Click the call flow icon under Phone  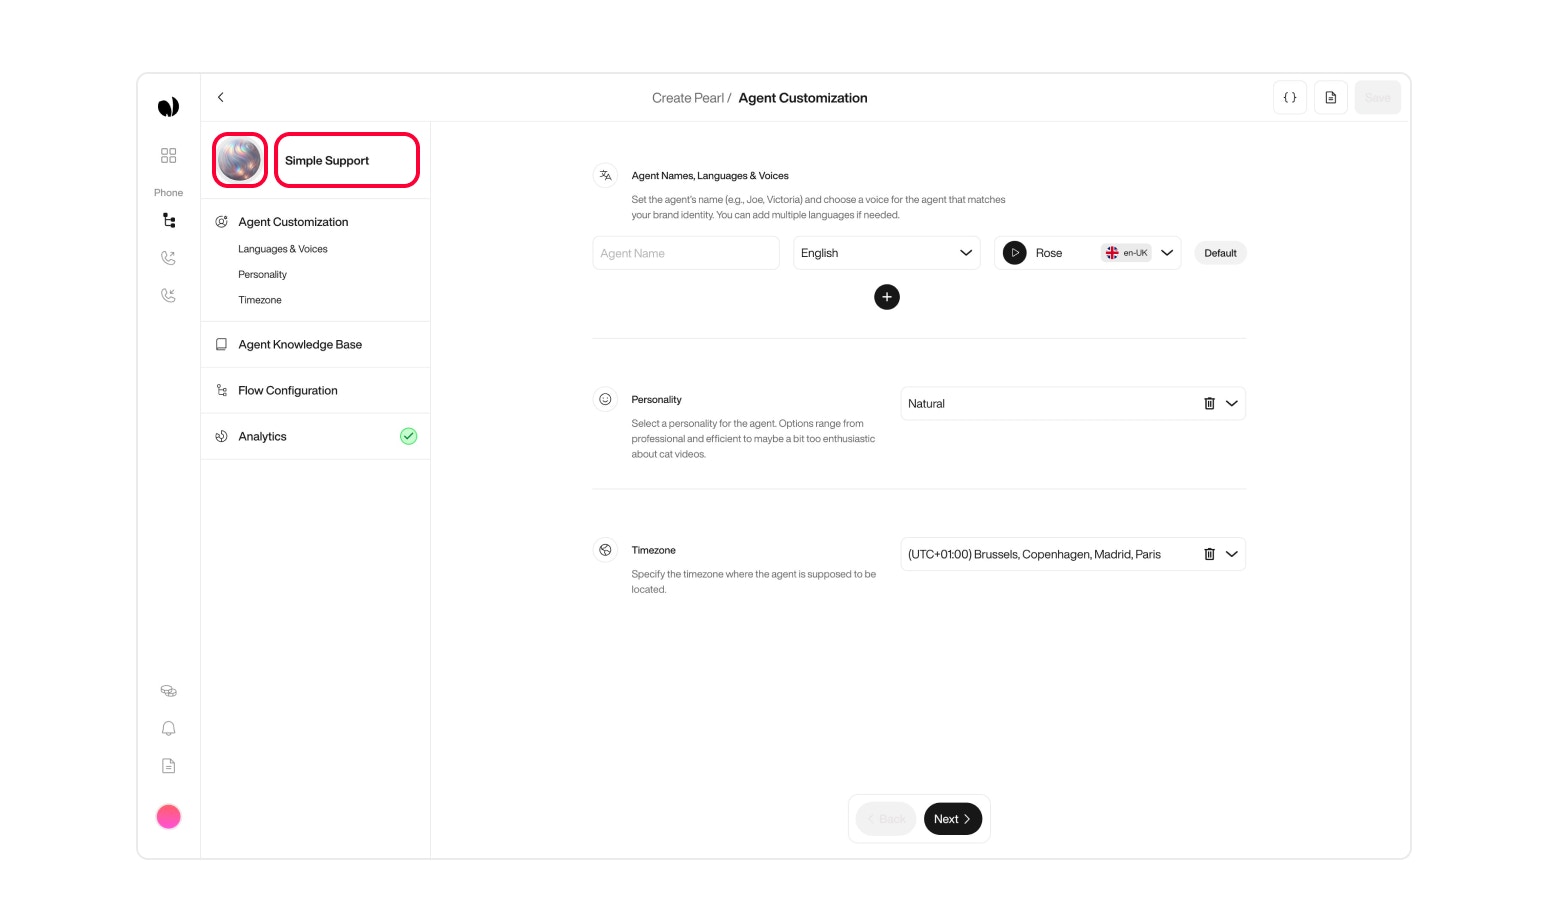(168, 220)
